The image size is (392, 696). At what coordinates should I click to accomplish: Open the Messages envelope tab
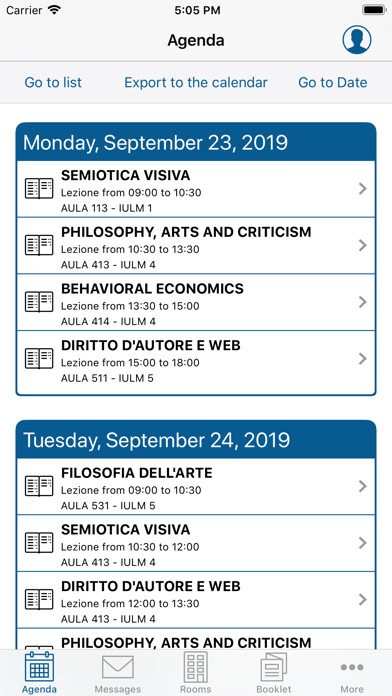pyautogui.click(x=118, y=668)
